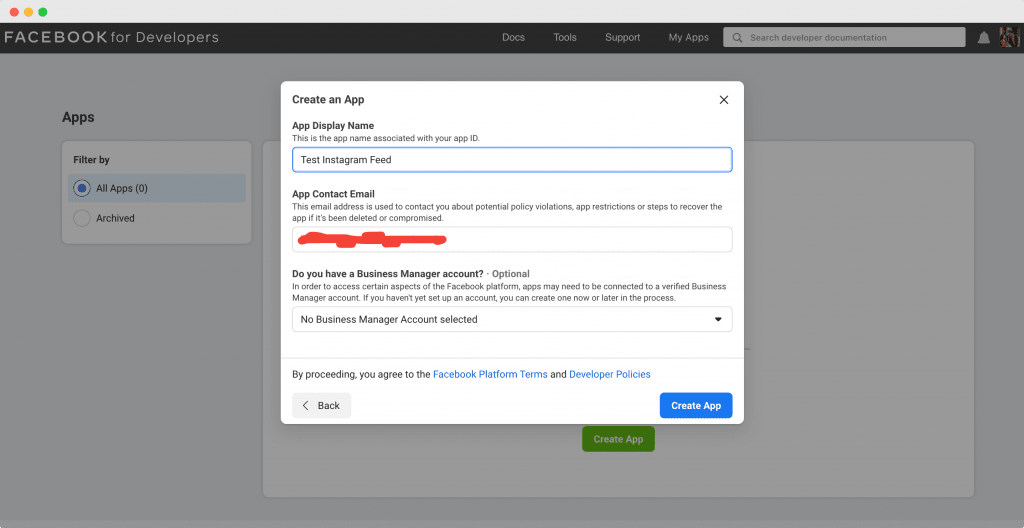The image size is (1024, 528).
Task: Click the notifications bell icon
Action: pyautogui.click(x=984, y=38)
